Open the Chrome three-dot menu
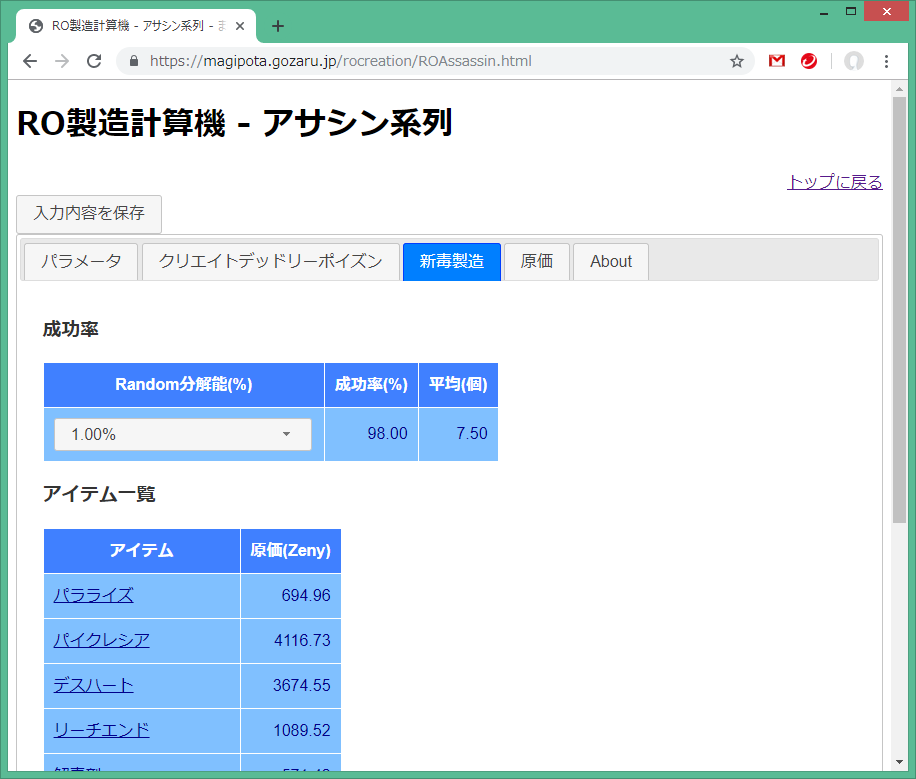This screenshot has width=916, height=779. pos(886,61)
